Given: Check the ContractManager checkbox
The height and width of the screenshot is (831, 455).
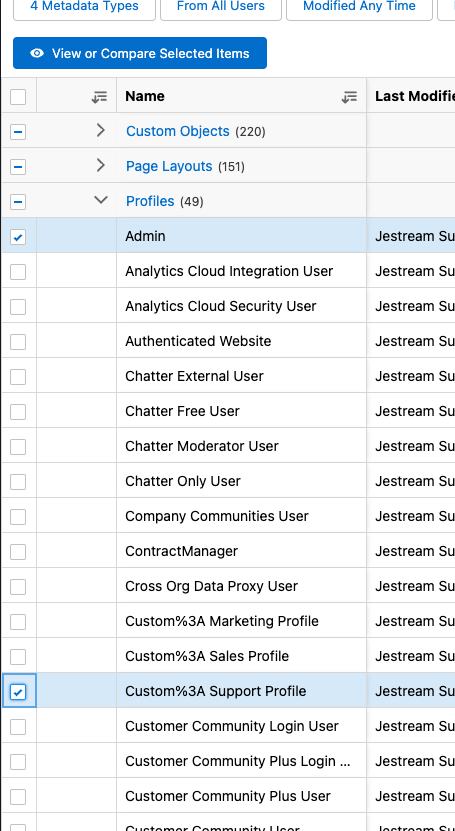Looking at the screenshot, I should click(18, 552).
